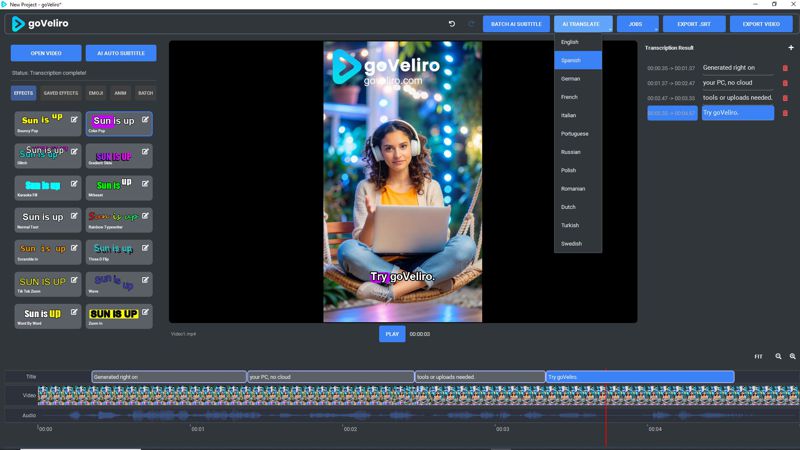Image resolution: width=800 pixels, height=450 pixels.
Task: Open the edit icon on Glitch effect
Action: [74, 152]
